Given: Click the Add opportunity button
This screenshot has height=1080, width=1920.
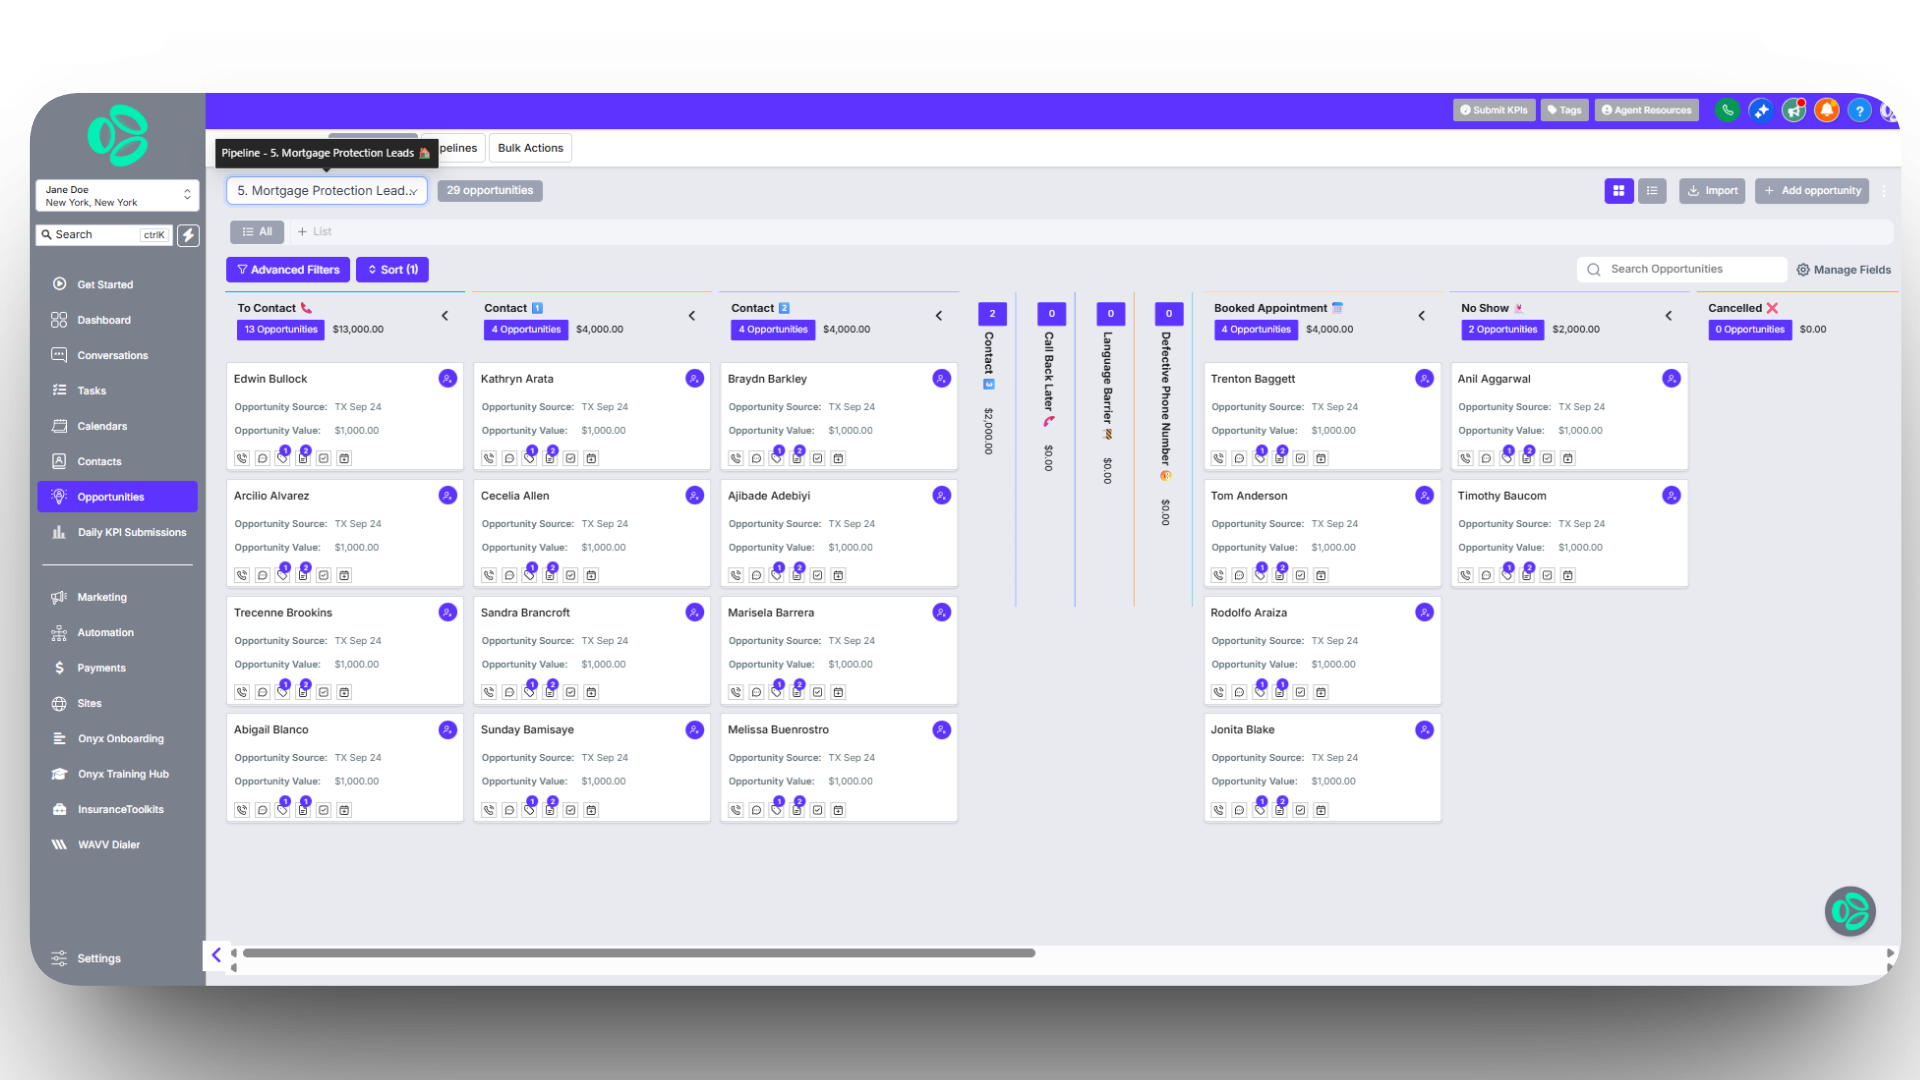Looking at the screenshot, I should pyautogui.click(x=1811, y=190).
